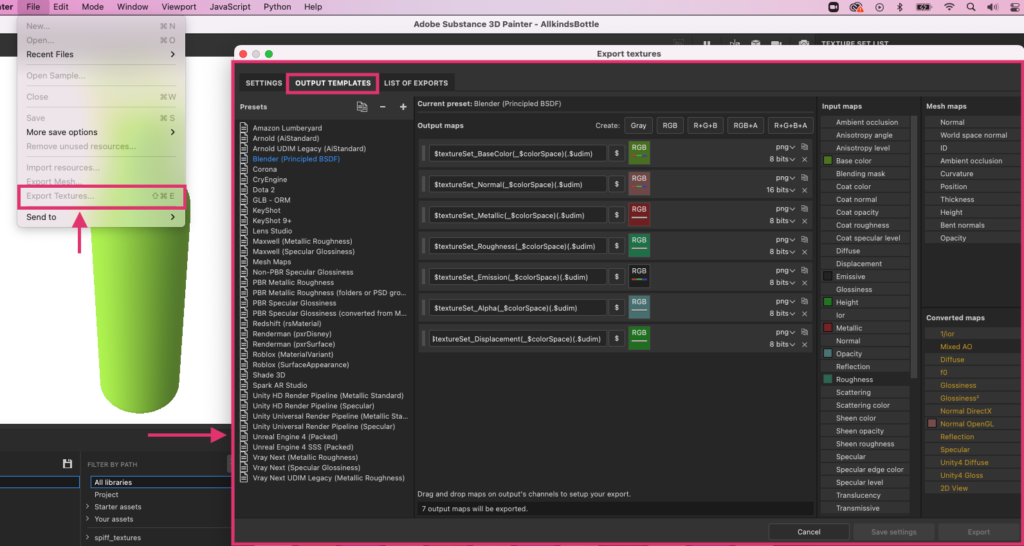Create an R+G+B output map
Image resolution: width=1024 pixels, height=546 pixels.
coord(705,125)
